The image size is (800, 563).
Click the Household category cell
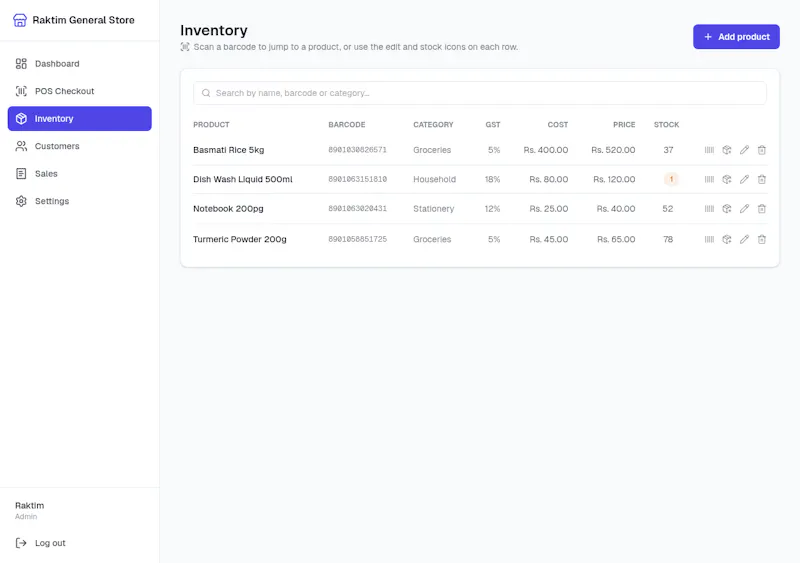coord(435,180)
